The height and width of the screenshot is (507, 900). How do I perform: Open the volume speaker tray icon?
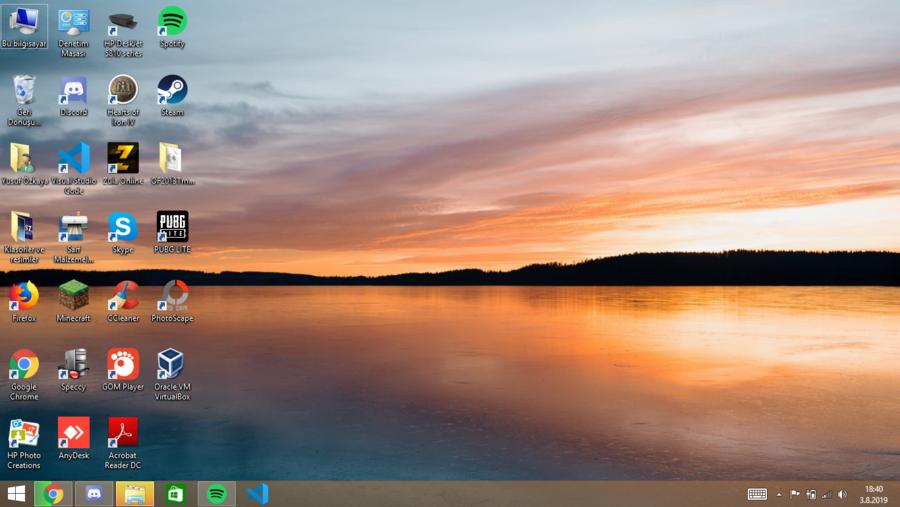pos(842,494)
